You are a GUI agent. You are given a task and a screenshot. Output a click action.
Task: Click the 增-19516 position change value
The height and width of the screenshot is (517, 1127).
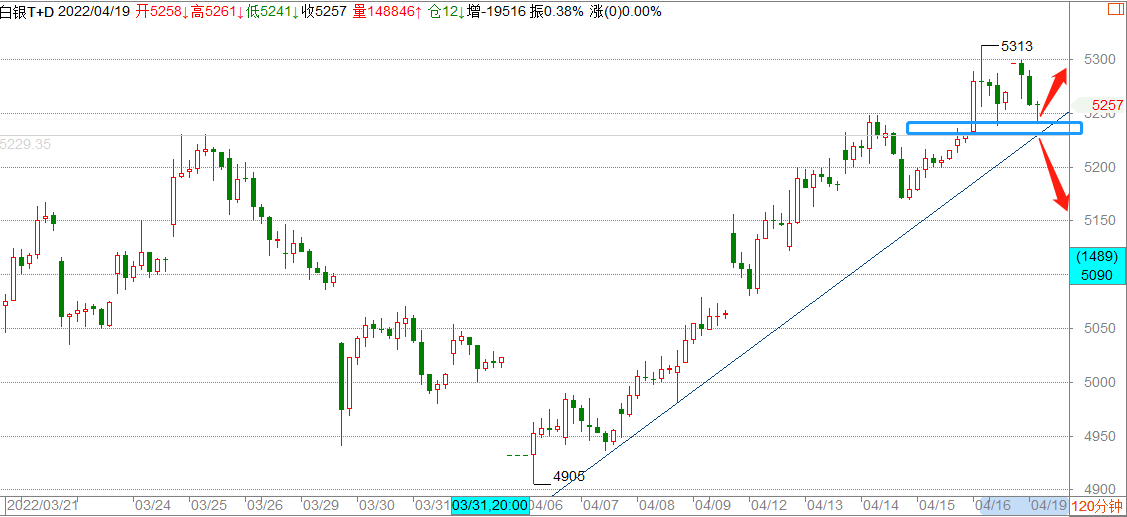pos(497,12)
